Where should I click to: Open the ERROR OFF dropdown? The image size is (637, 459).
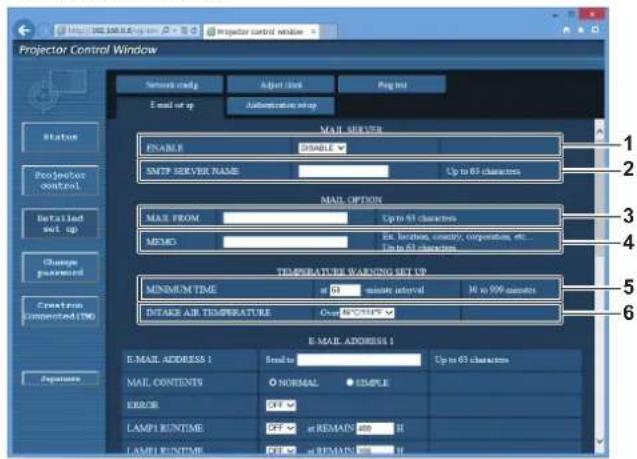pyautogui.click(x=281, y=405)
